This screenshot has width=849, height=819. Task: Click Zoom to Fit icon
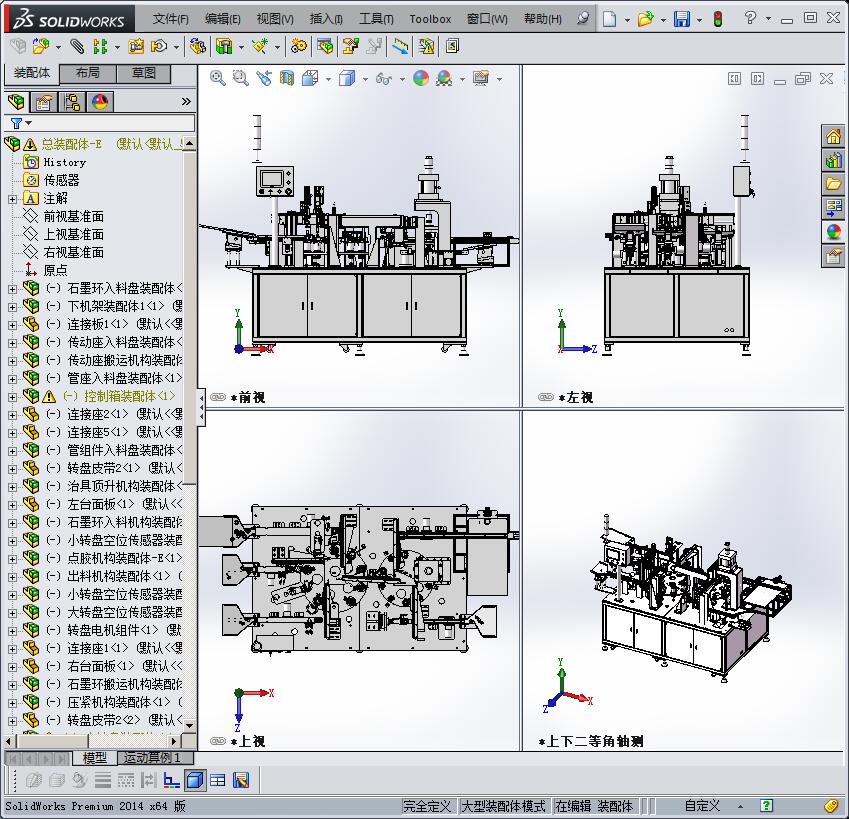pyautogui.click(x=218, y=78)
